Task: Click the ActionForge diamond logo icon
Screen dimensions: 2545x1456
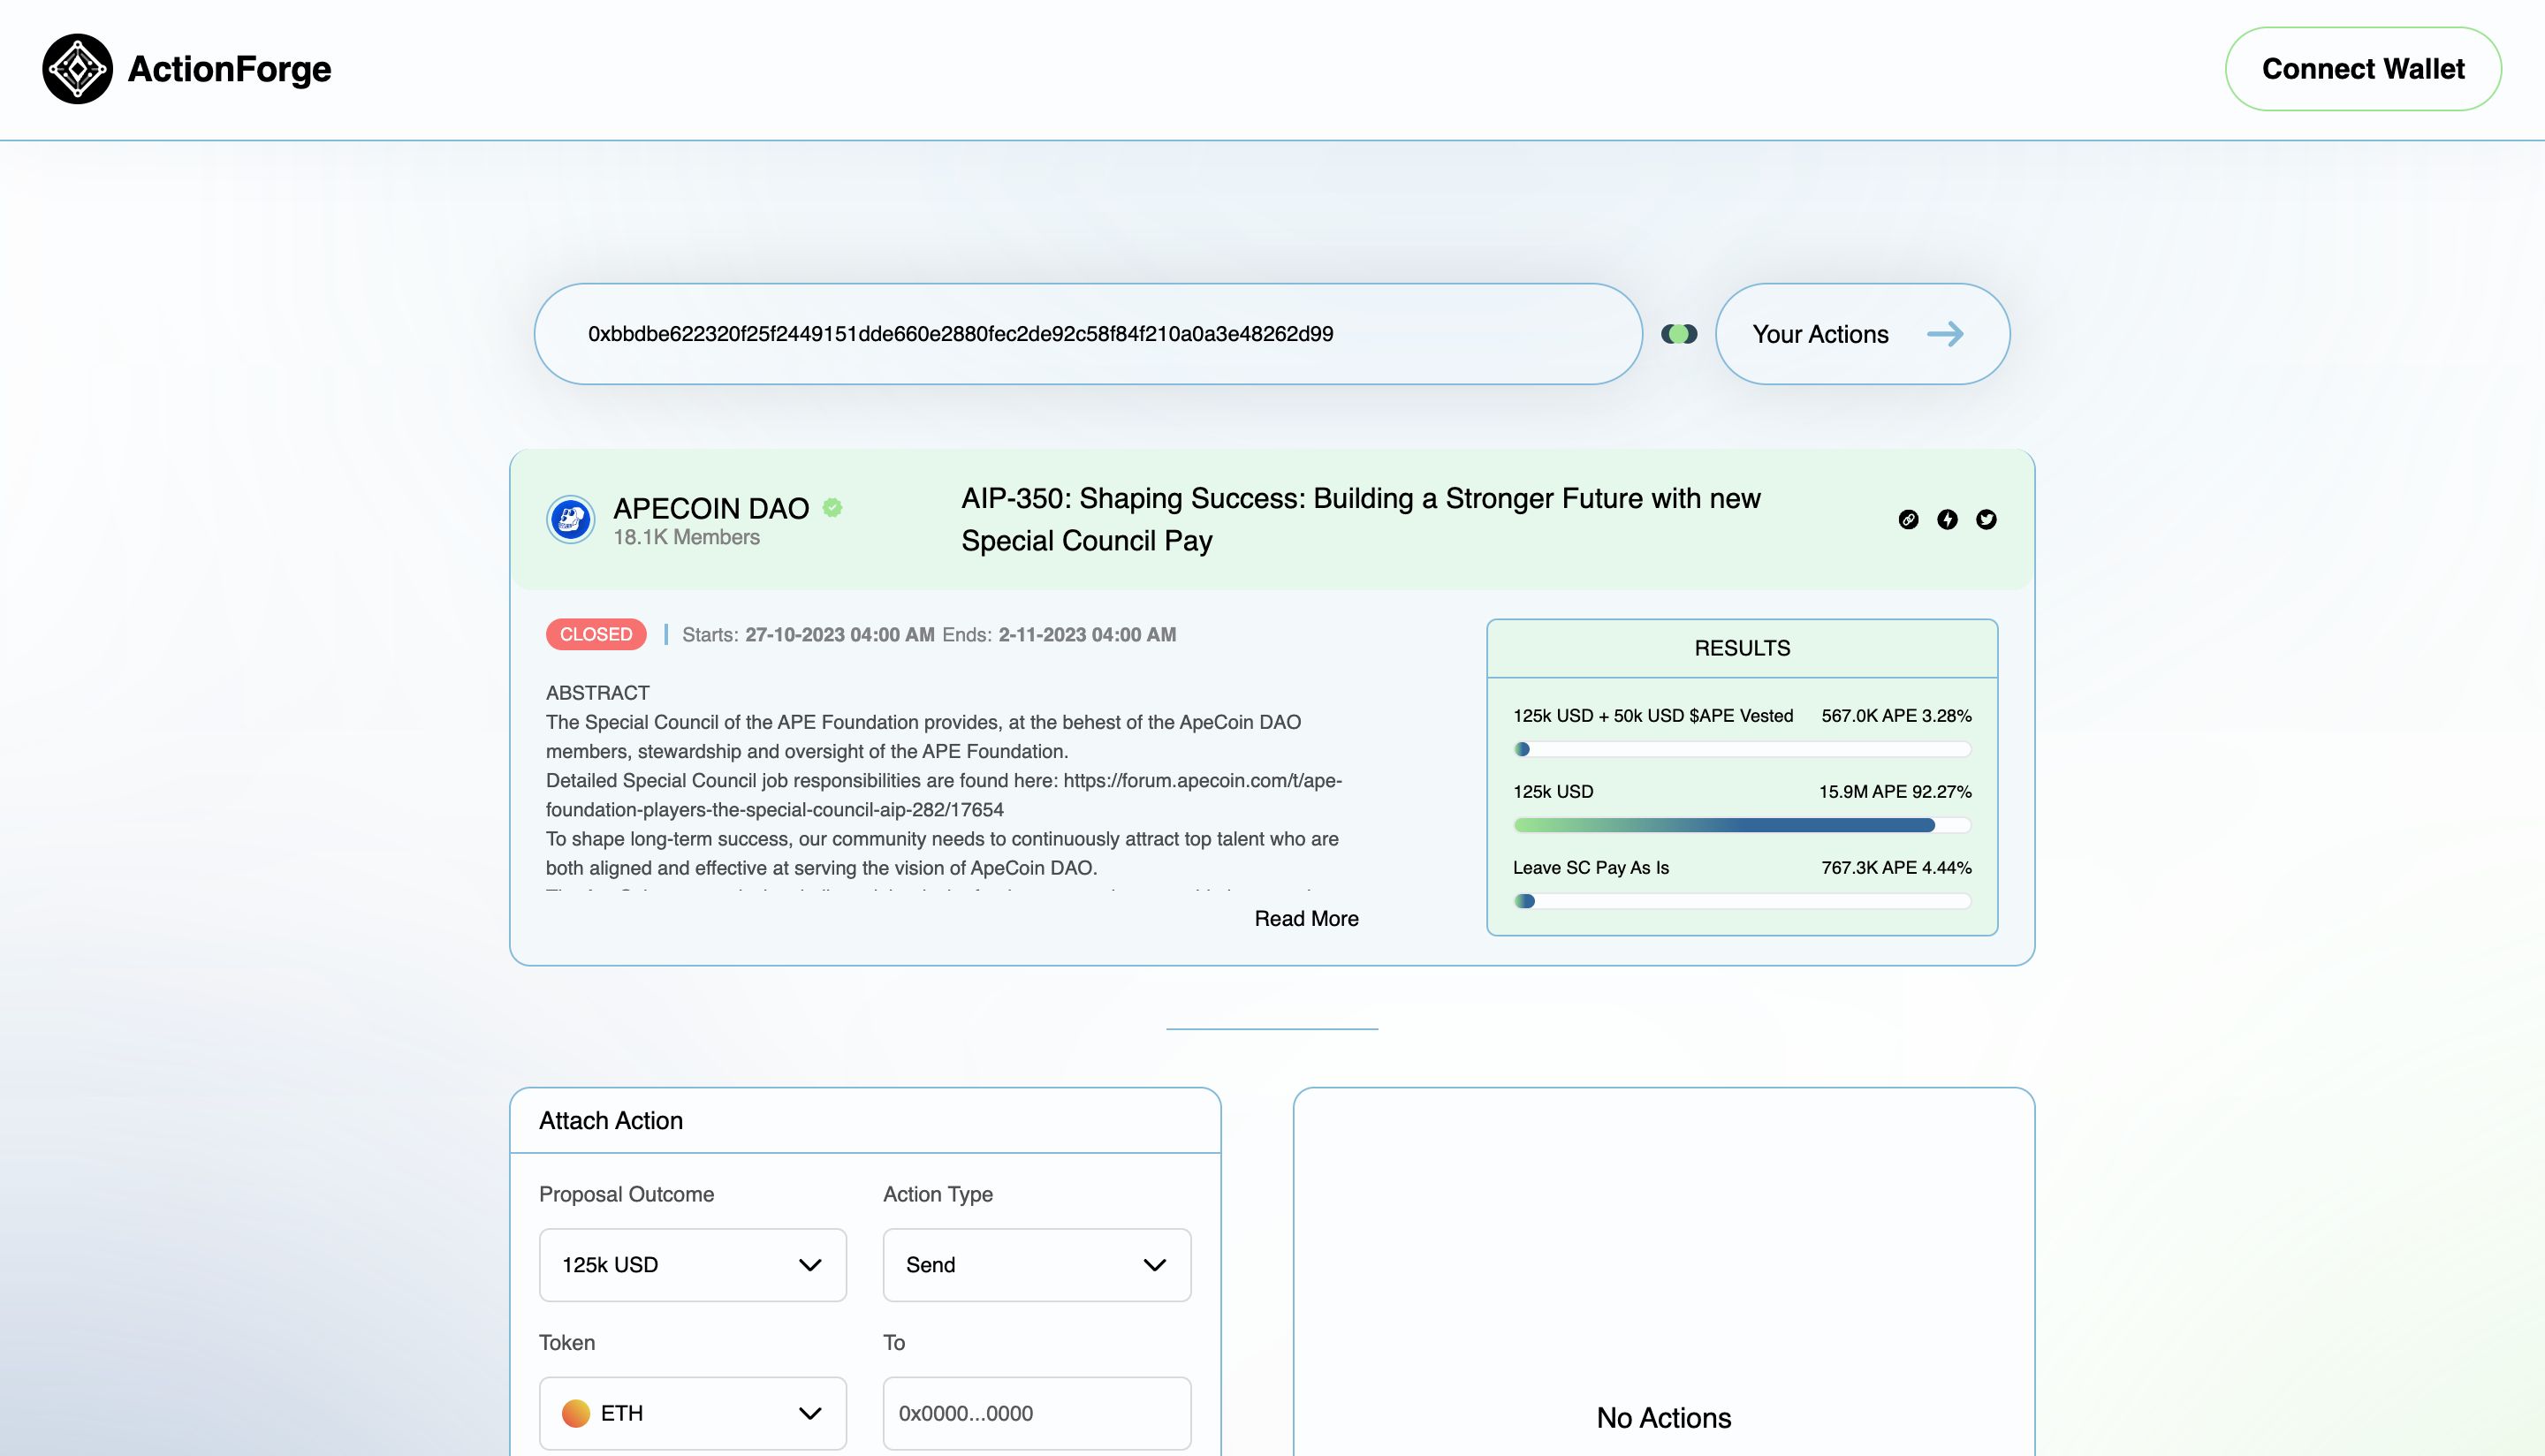Action: click(x=77, y=69)
